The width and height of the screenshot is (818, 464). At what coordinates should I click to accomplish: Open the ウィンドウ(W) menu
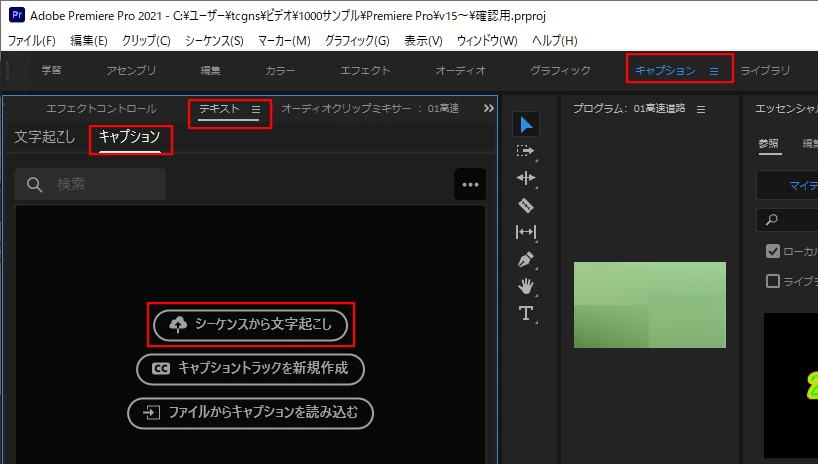point(487,41)
